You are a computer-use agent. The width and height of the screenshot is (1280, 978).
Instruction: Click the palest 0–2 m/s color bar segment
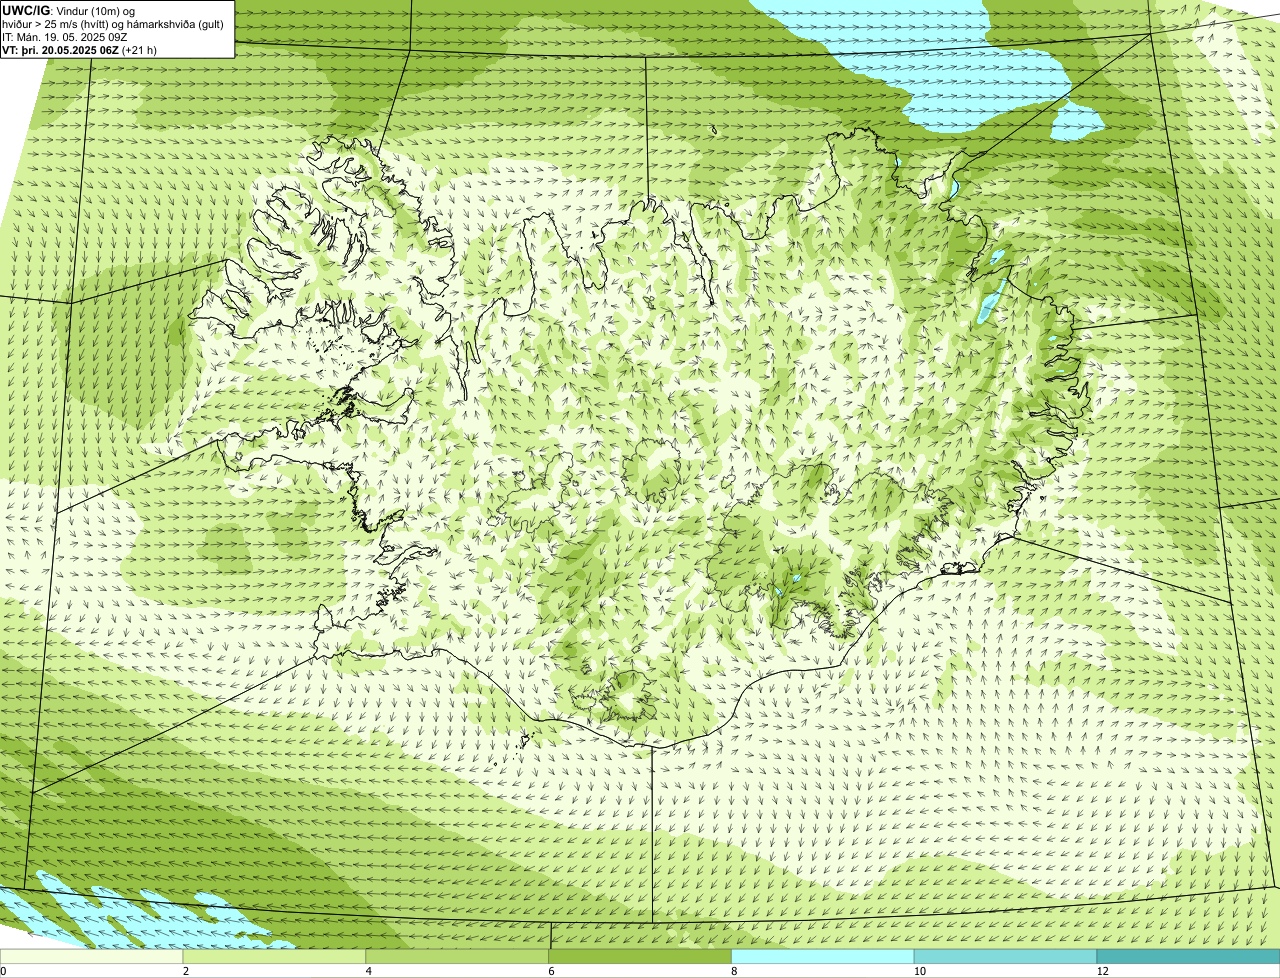(92, 957)
